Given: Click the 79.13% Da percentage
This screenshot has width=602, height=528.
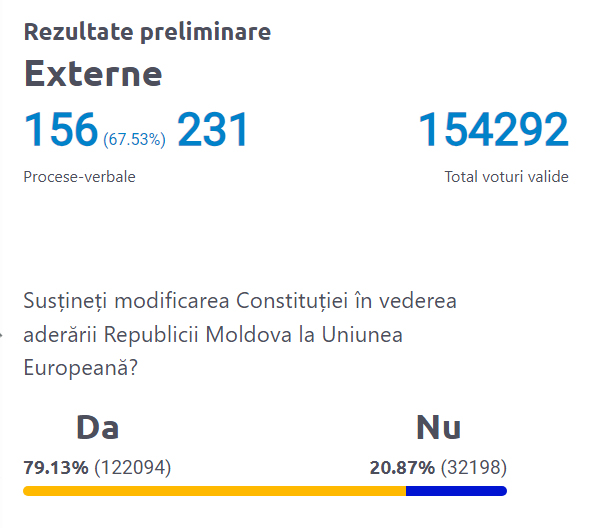Looking at the screenshot, I should (56, 467).
